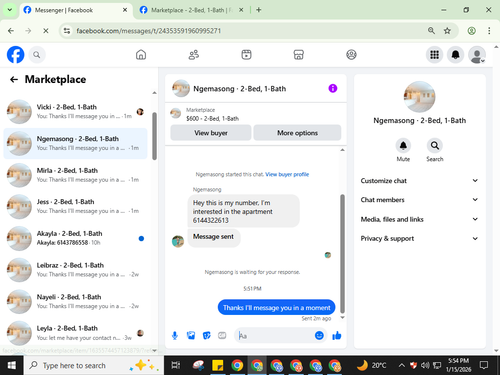Image resolution: width=500 pixels, height=375 pixels.
Task: Open the Nayeli 2-Bed, 1-Bath conversation
Action: click(75, 301)
